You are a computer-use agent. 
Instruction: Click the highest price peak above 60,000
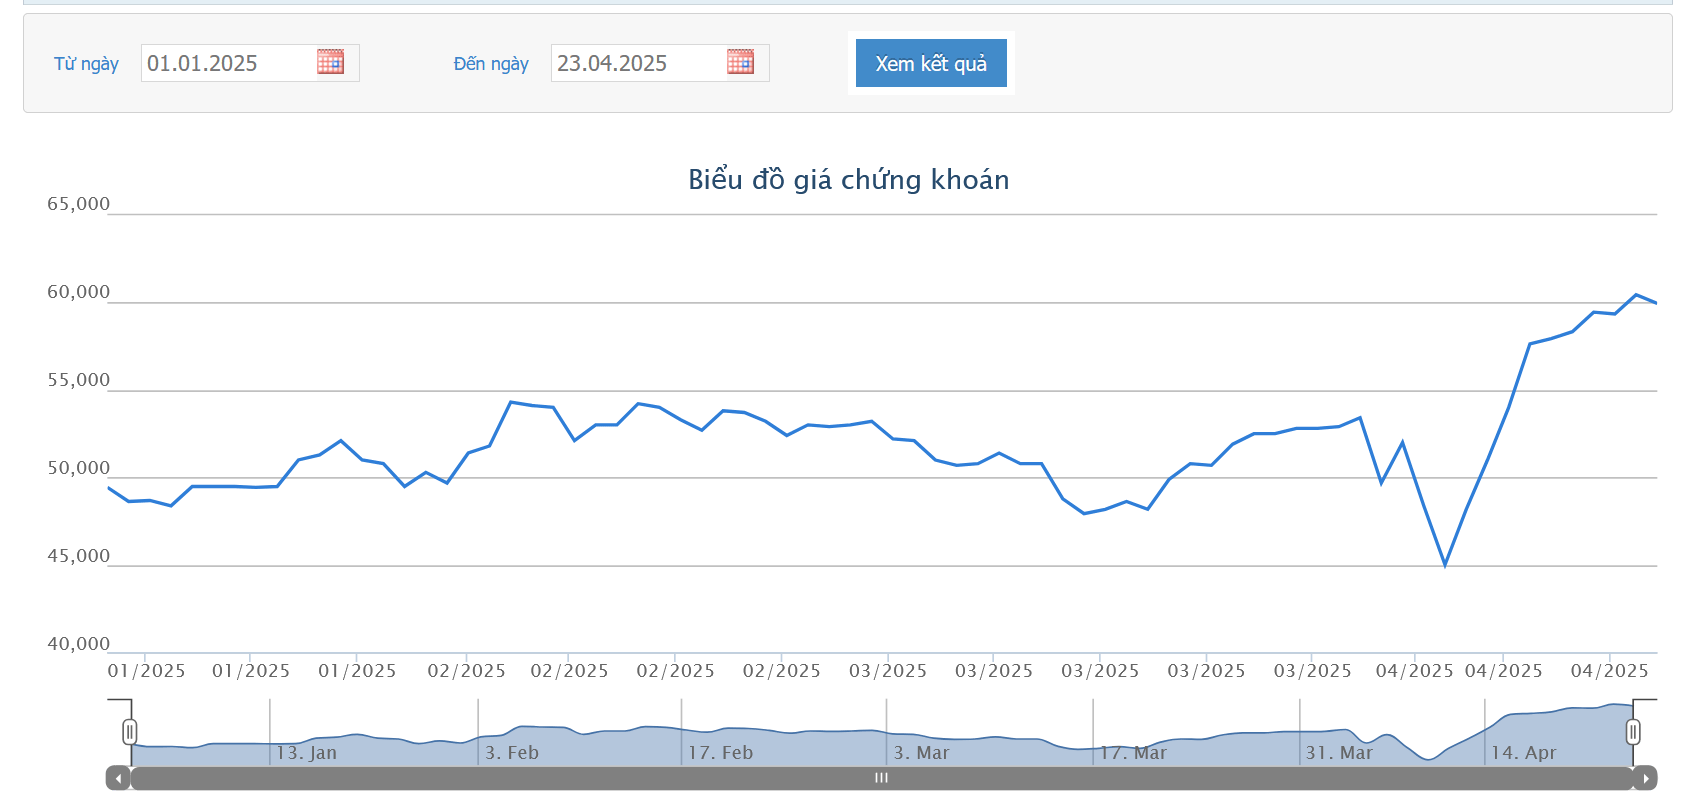pyautogui.click(x=1636, y=294)
